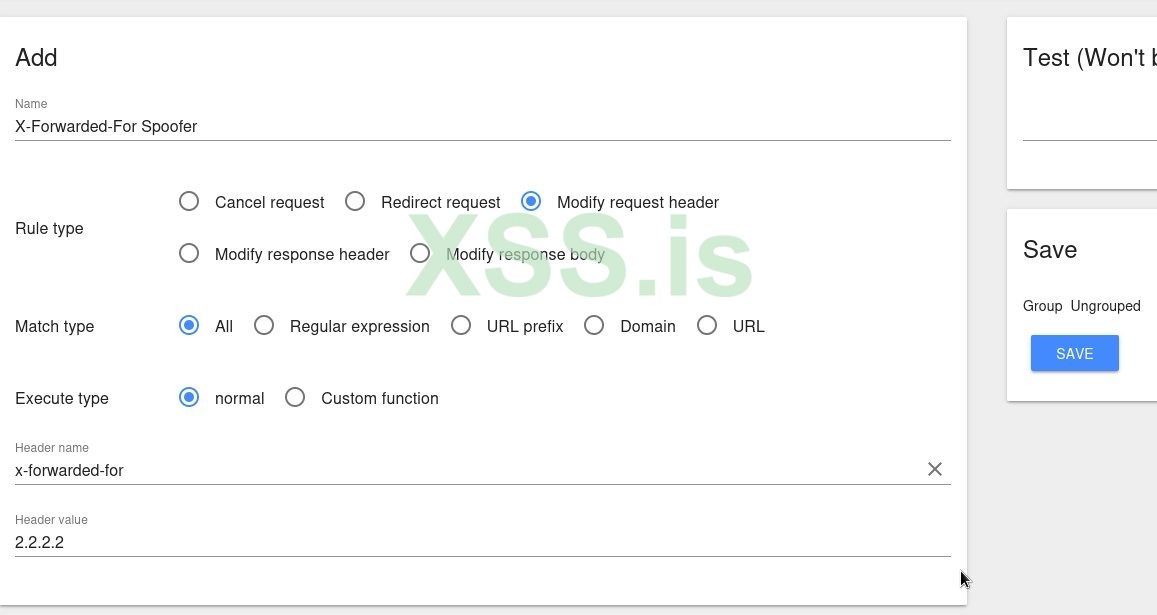The width and height of the screenshot is (1157, 615).
Task: Click the Add card heading
Action: pos(36,58)
